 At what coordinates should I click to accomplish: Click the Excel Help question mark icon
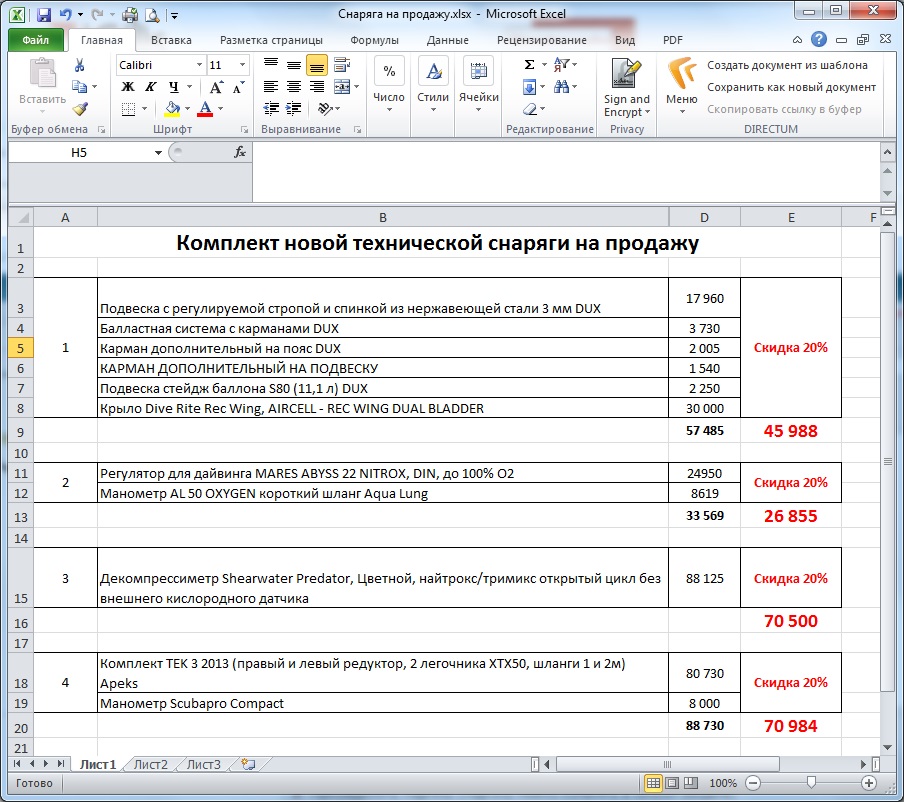click(x=819, y=41)
